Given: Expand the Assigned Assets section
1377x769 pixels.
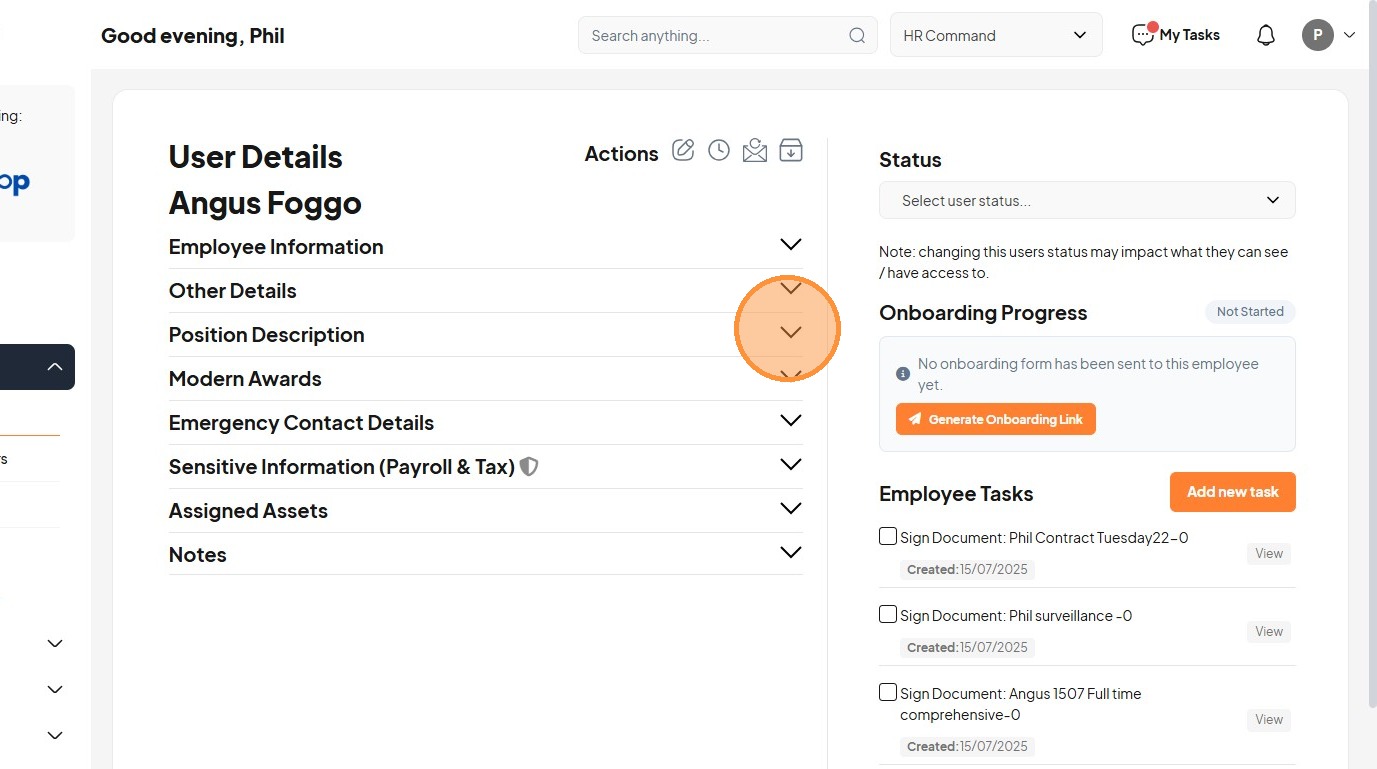Looking at the screenshot, I should 790,509.
